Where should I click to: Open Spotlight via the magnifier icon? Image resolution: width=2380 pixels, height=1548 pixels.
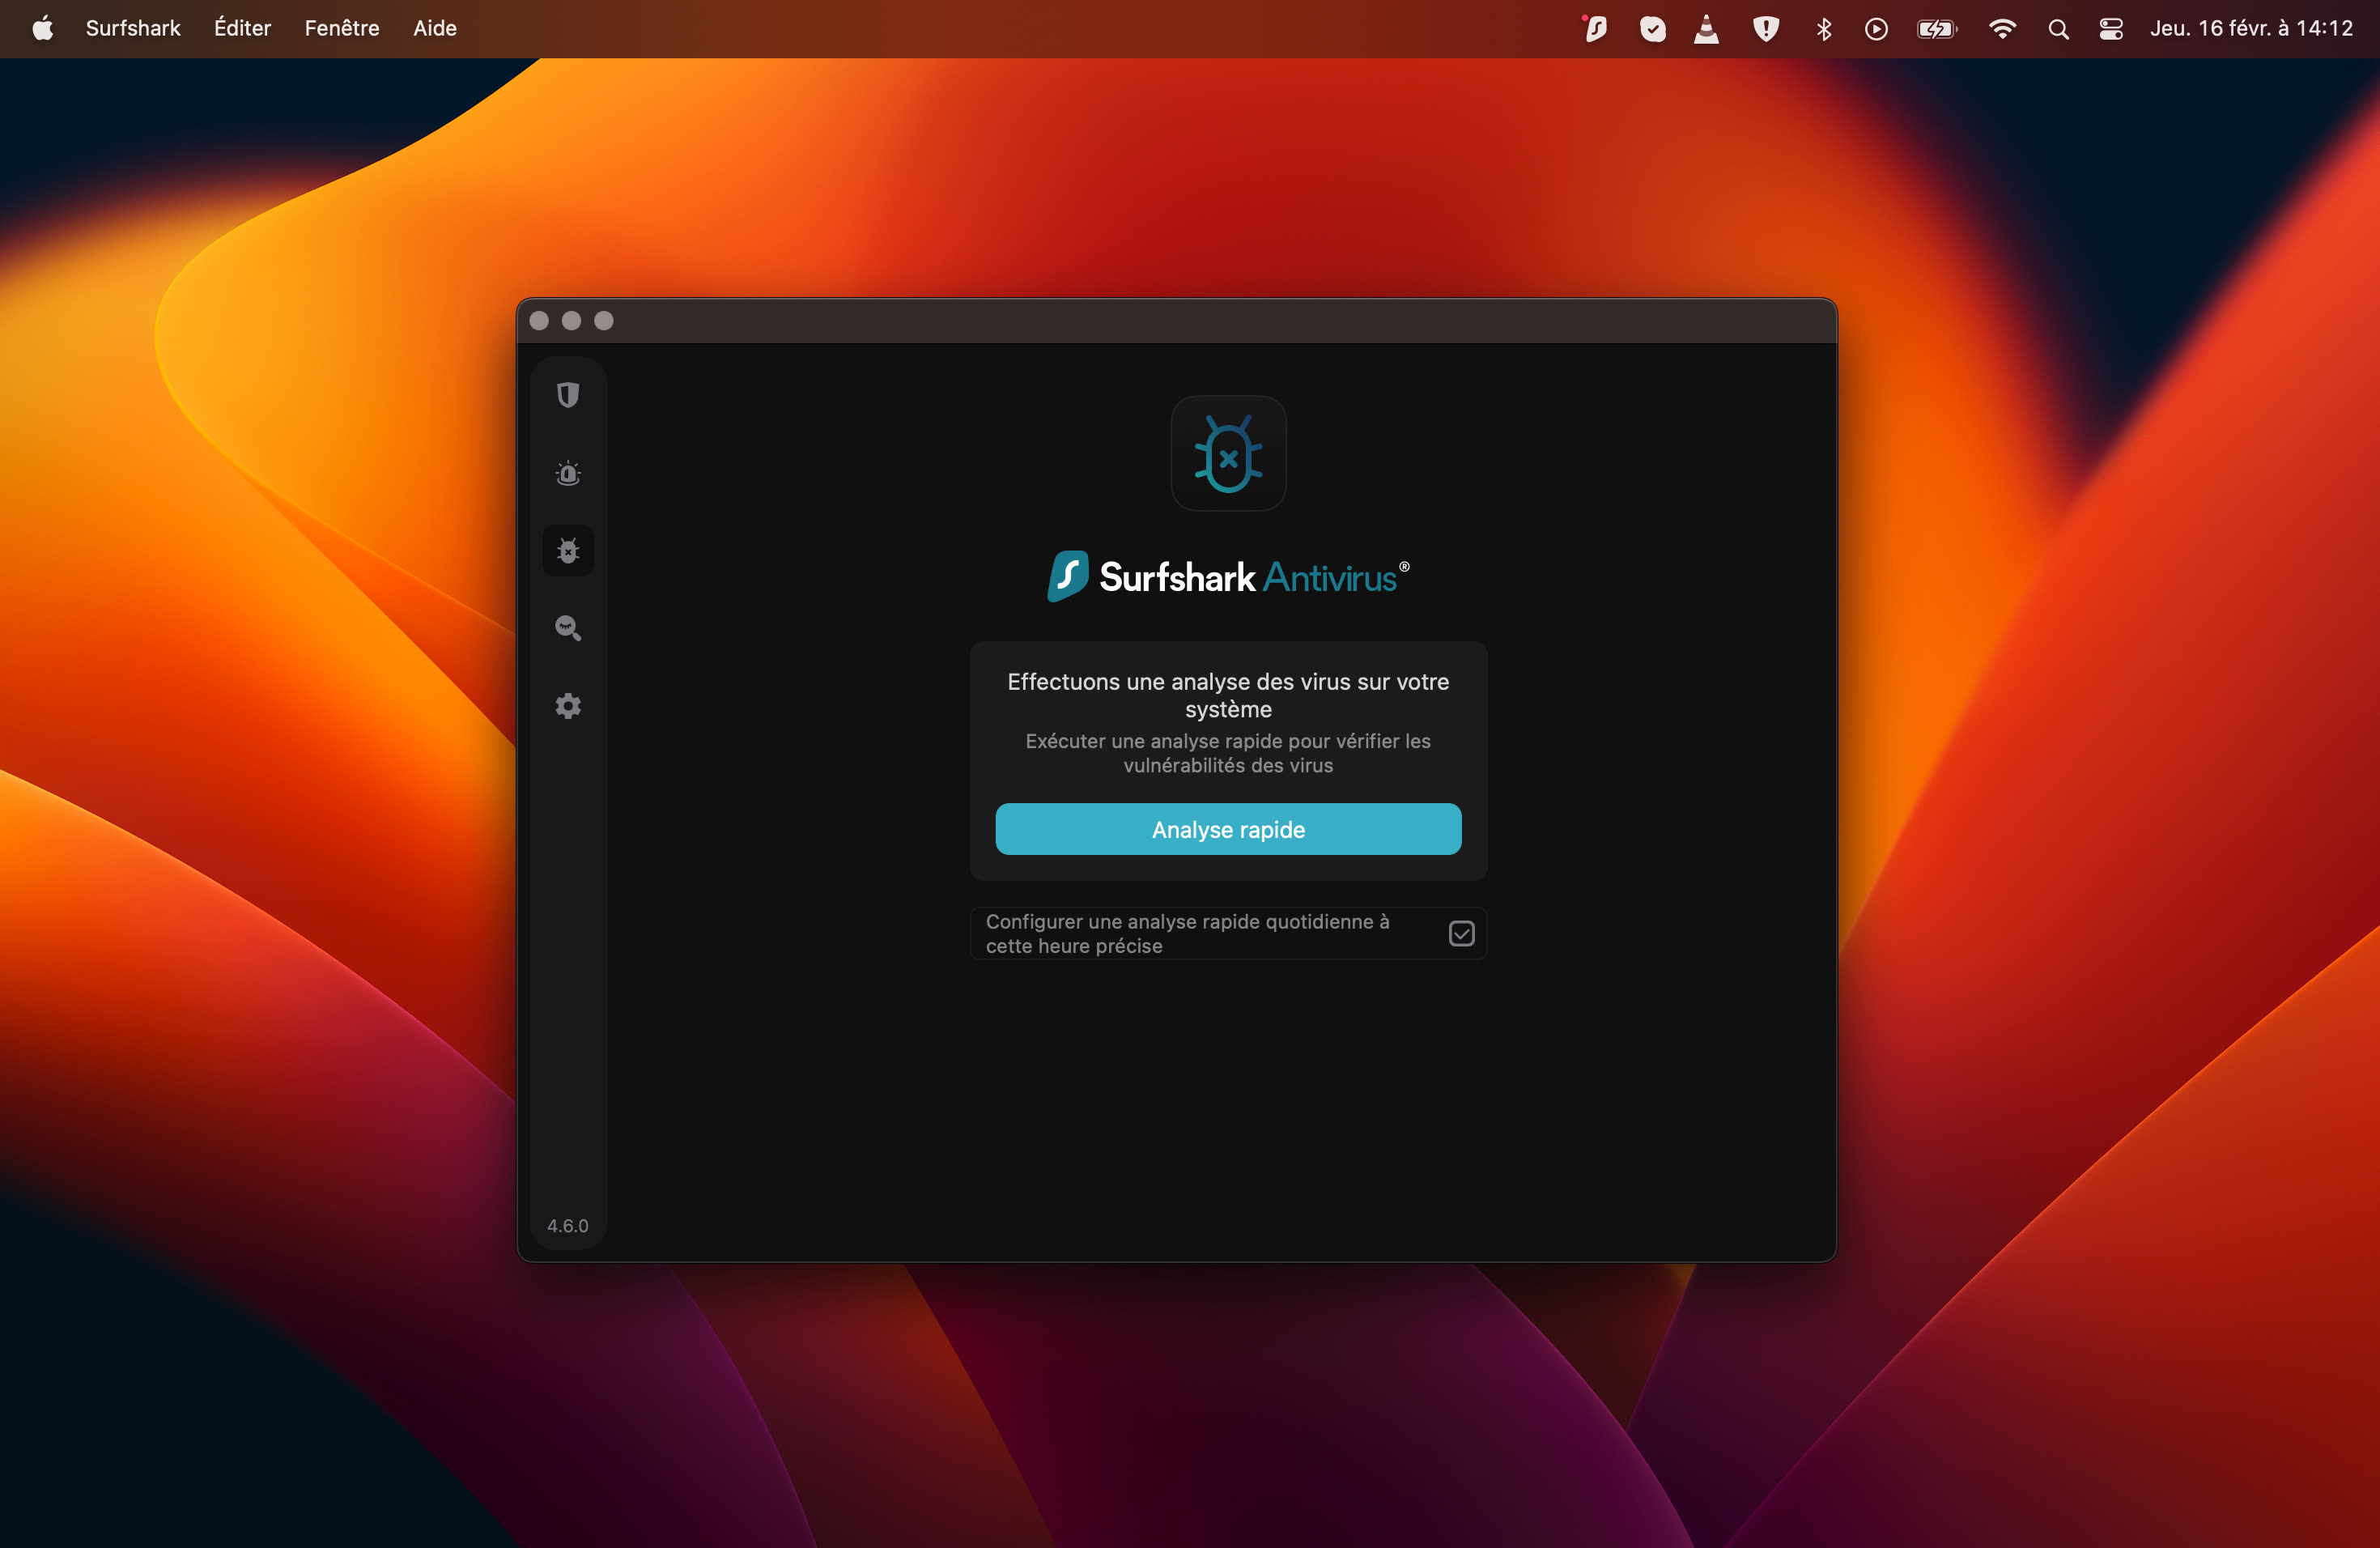pyautogui.click(x=2057, y=28)
